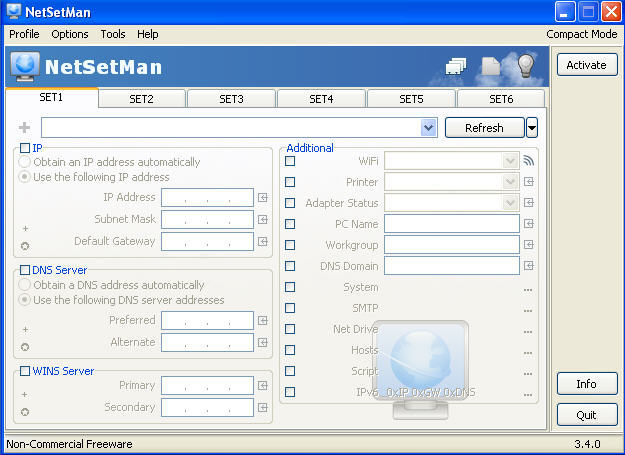Open the Refresh button dropdown arrow
The image size is (625, 455).
coord(532,128)
